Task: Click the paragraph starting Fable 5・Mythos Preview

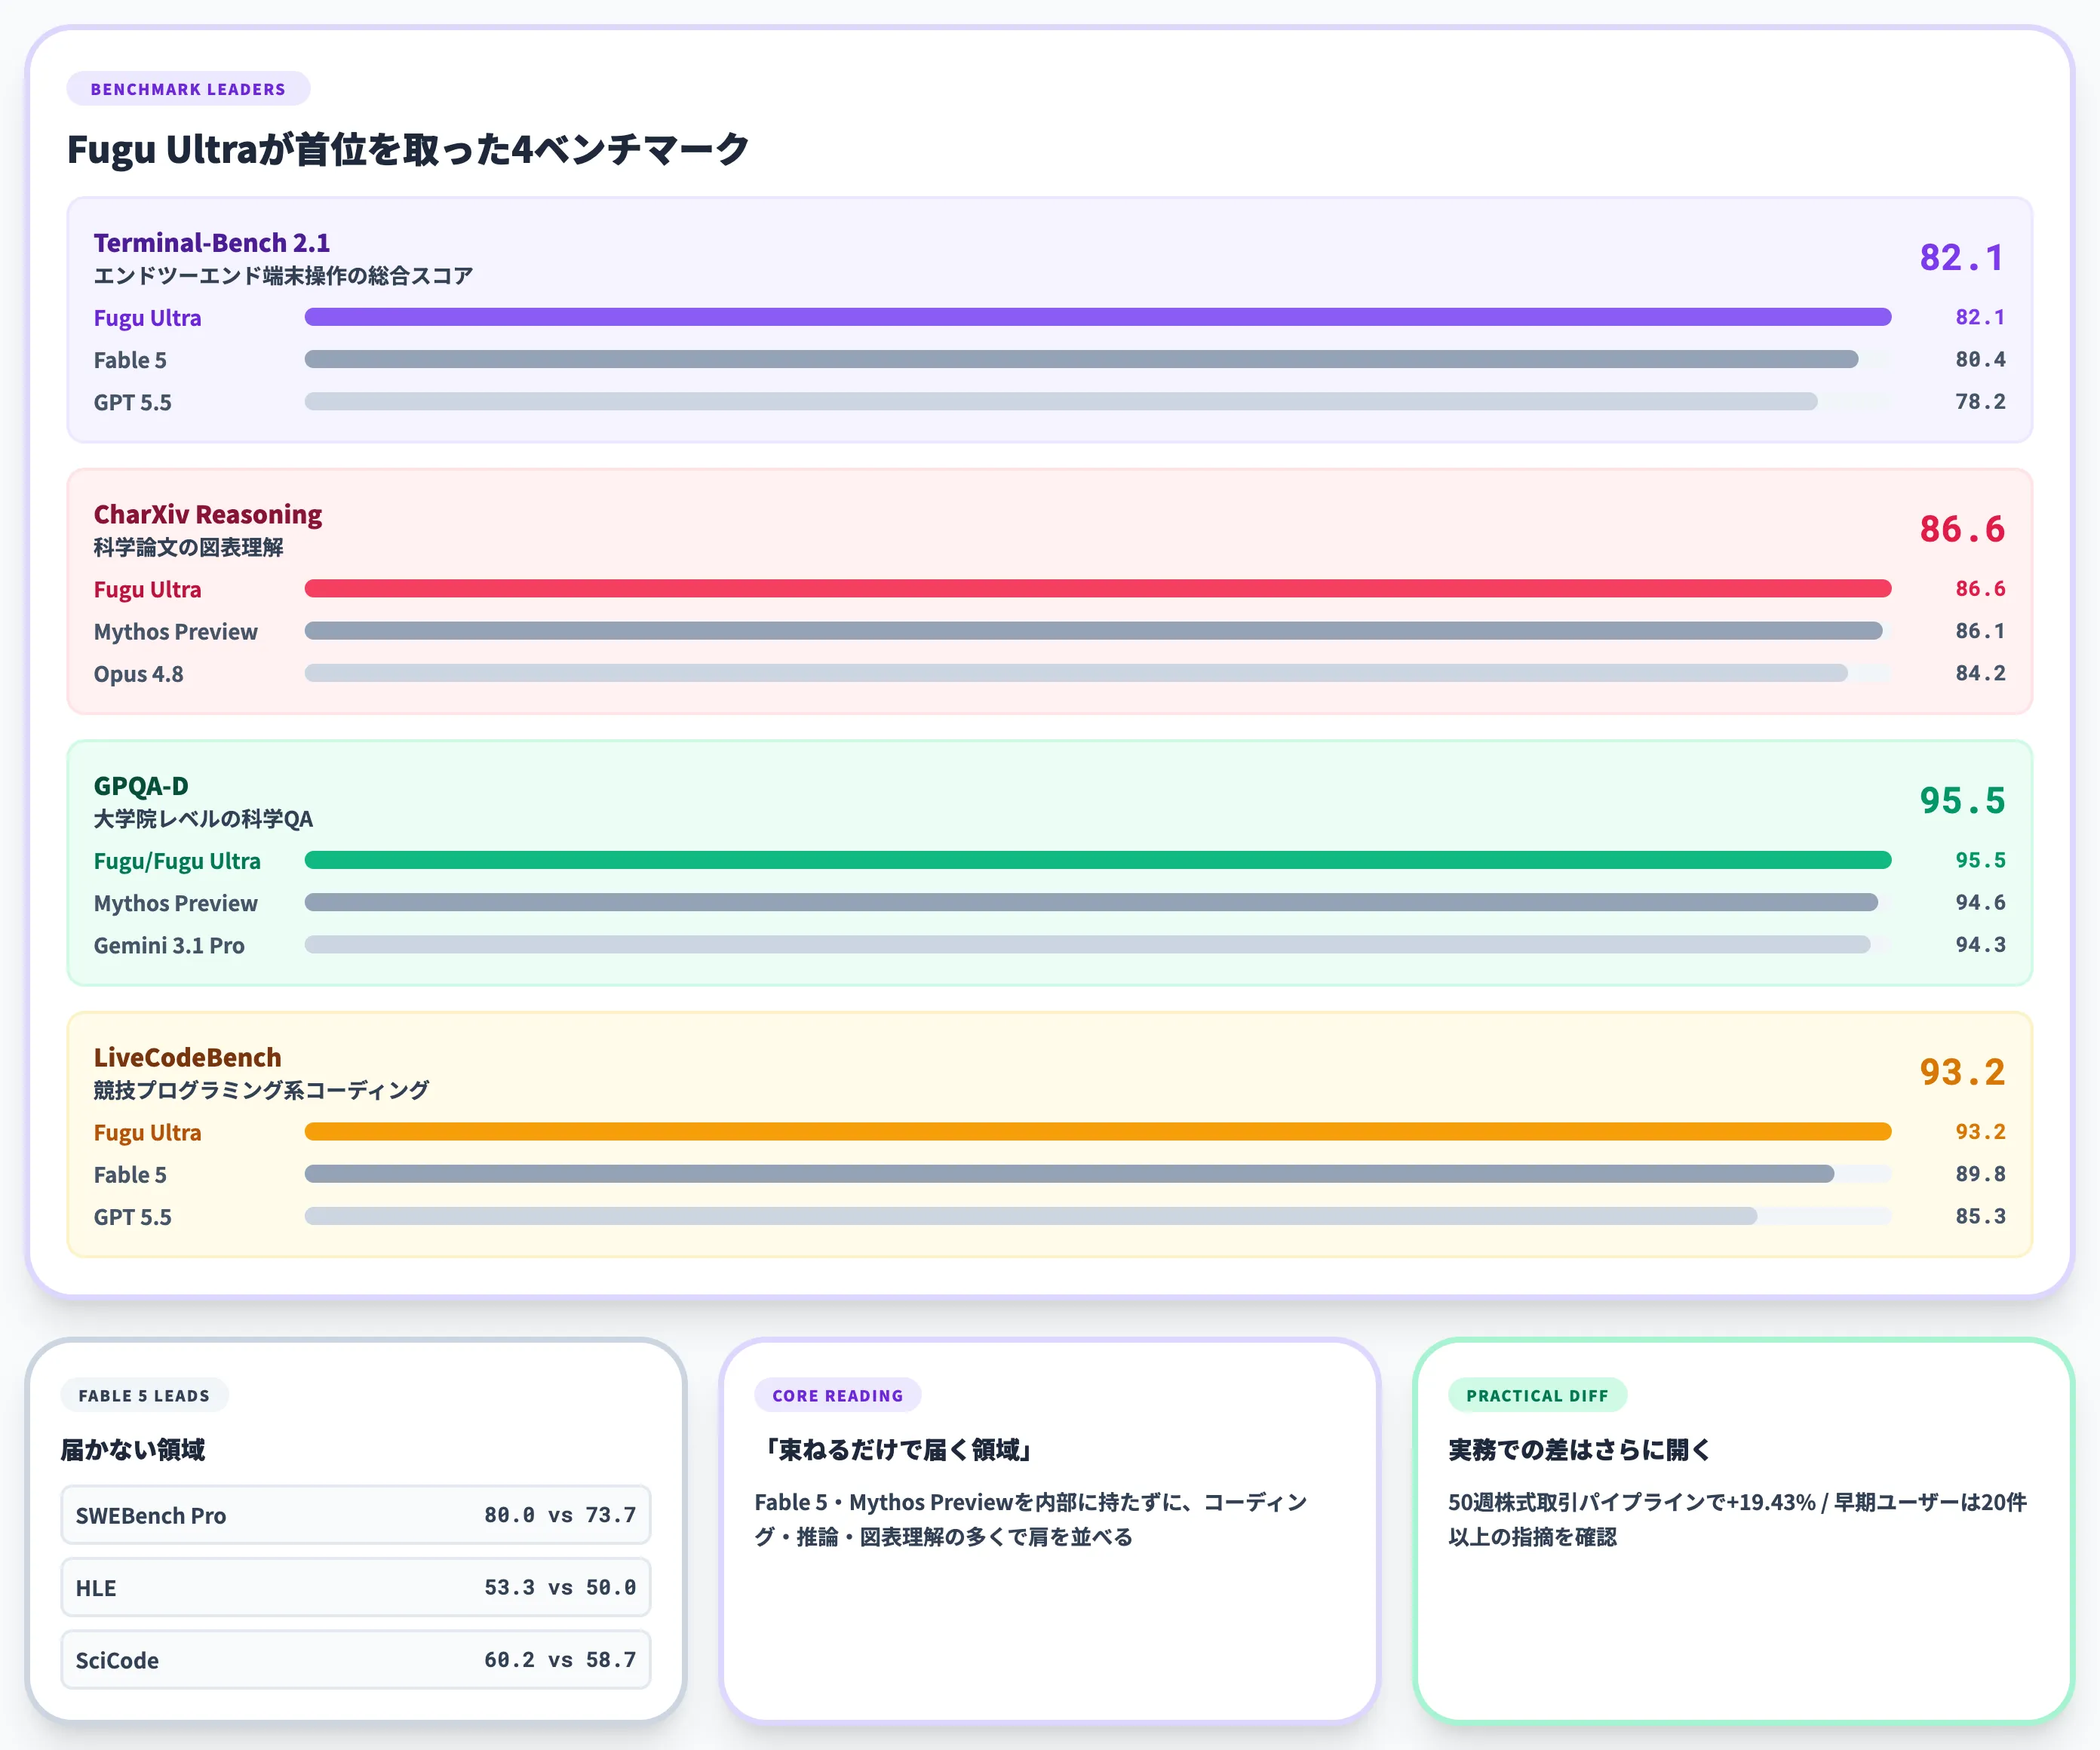Action: pos(1031,1519)
